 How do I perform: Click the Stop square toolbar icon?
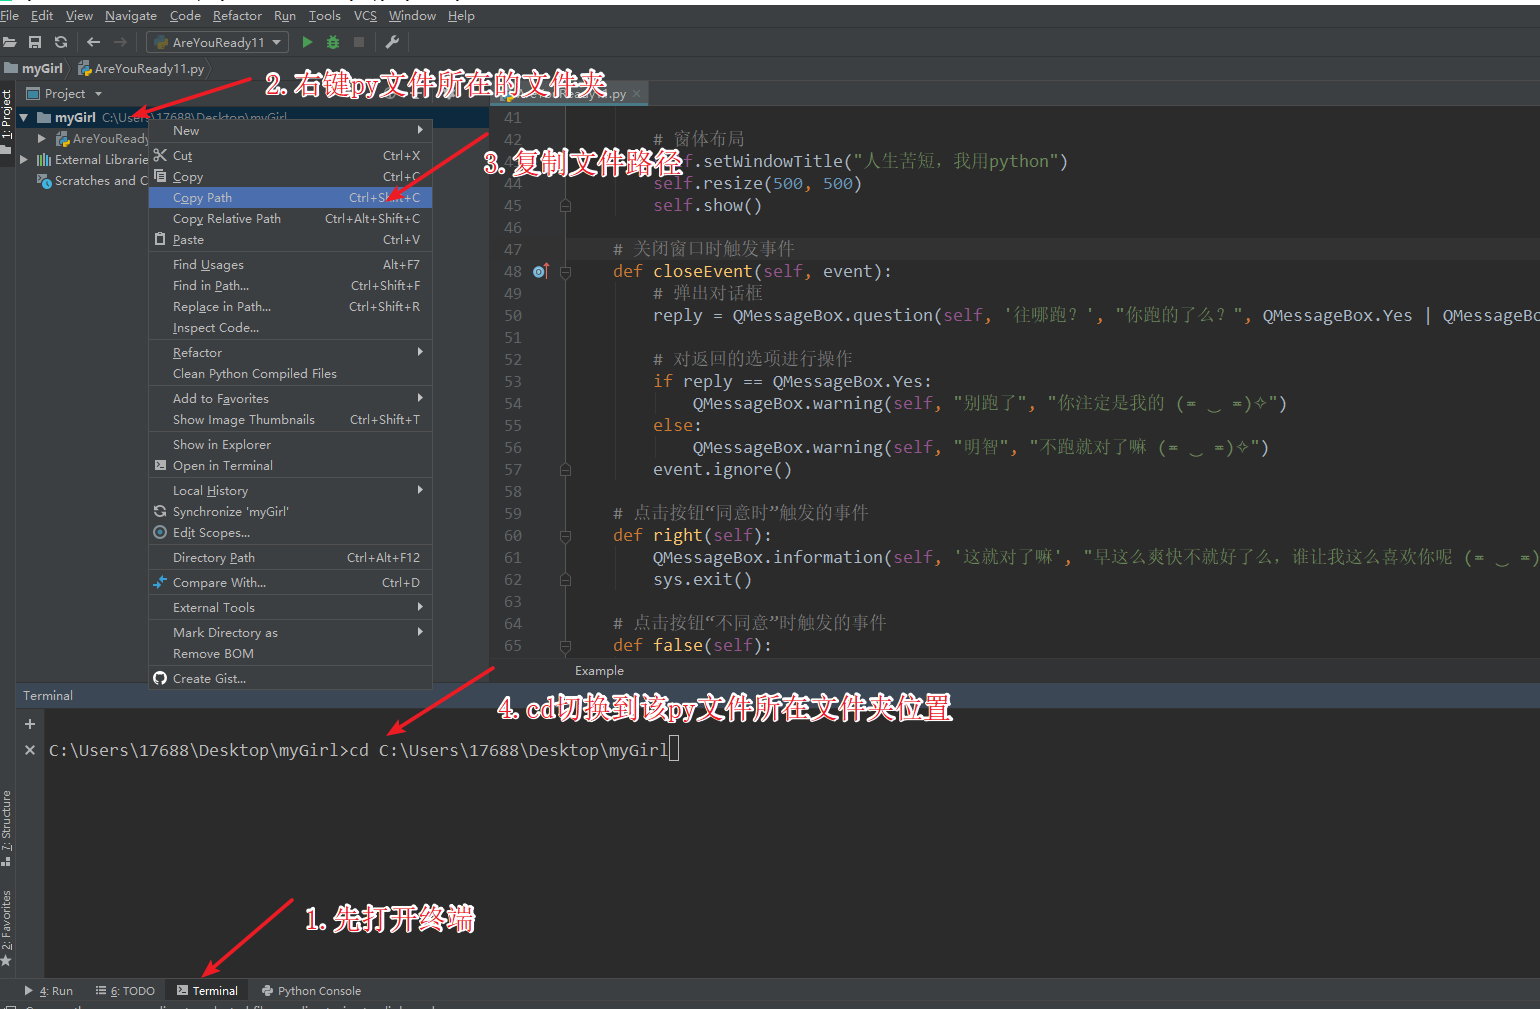click(x=359, y=42)
